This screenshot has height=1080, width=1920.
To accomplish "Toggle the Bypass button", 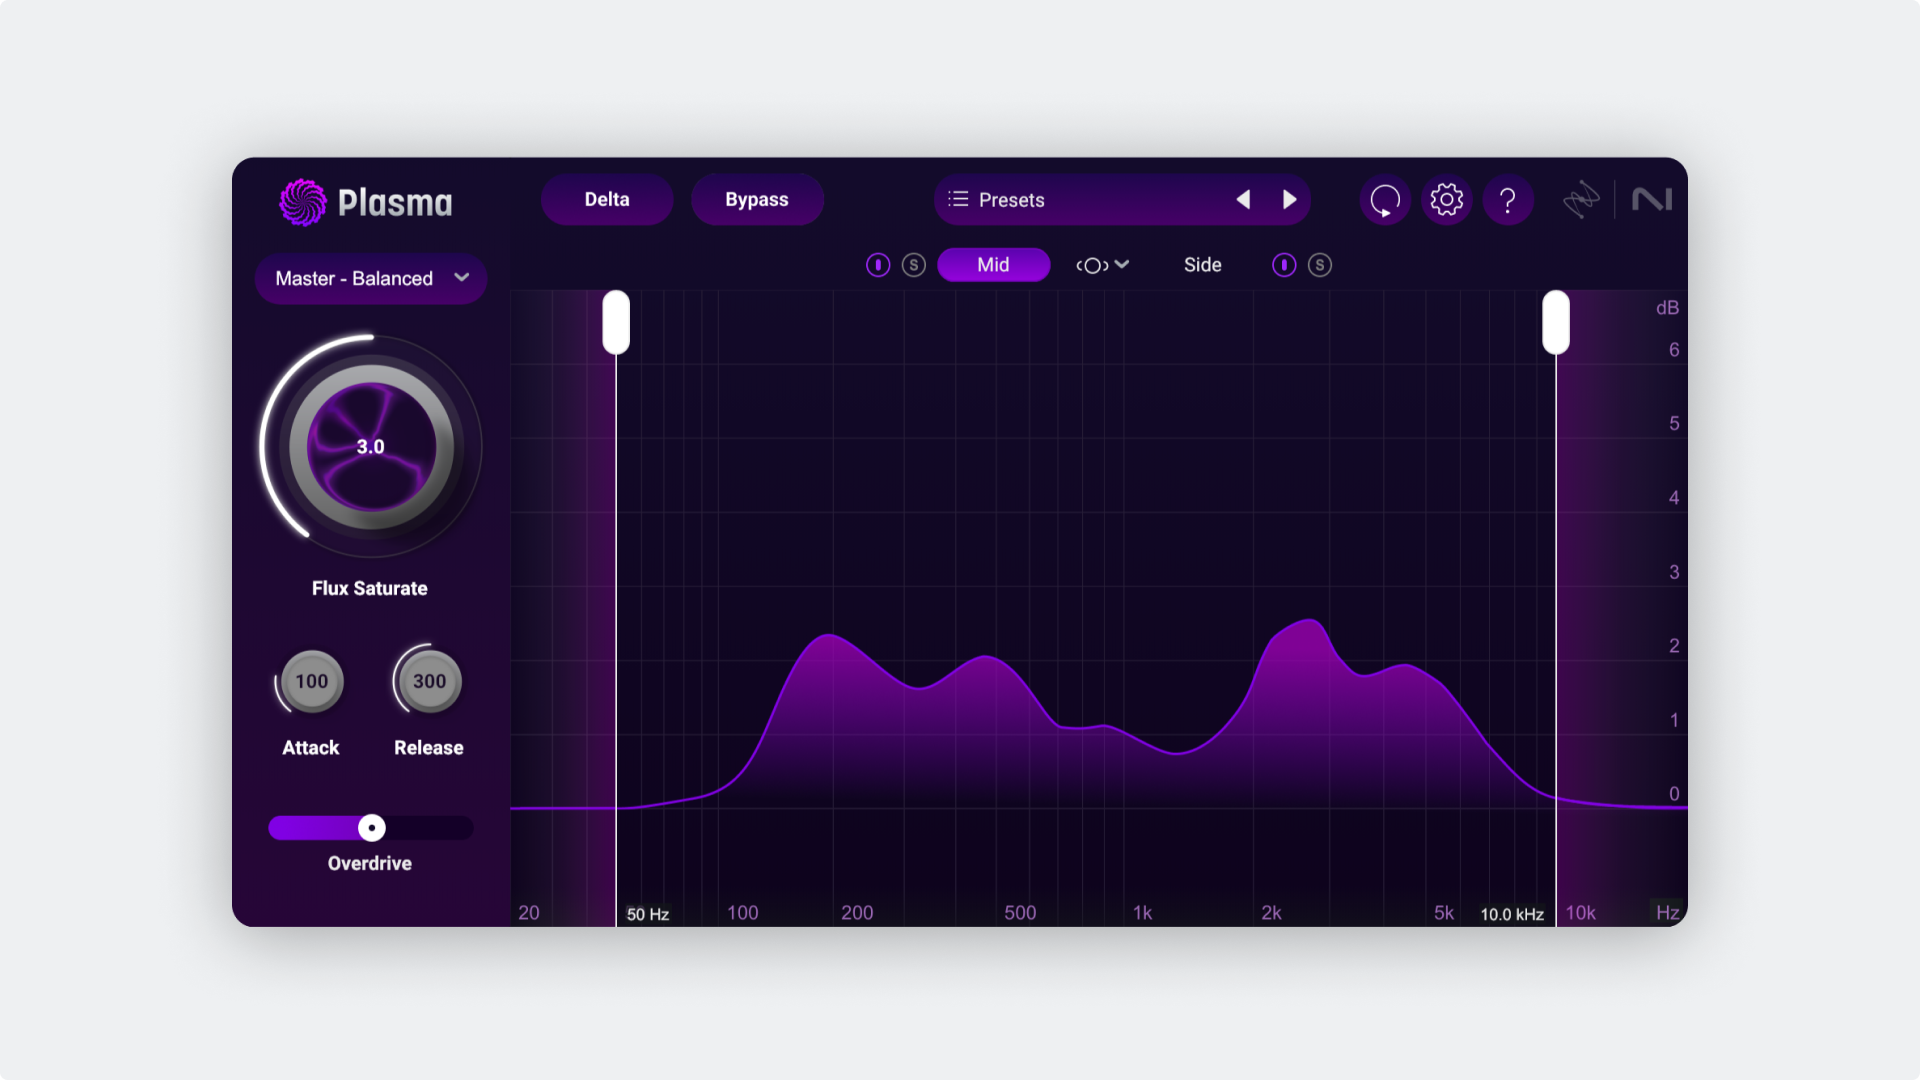I will (x=757, y=200).
